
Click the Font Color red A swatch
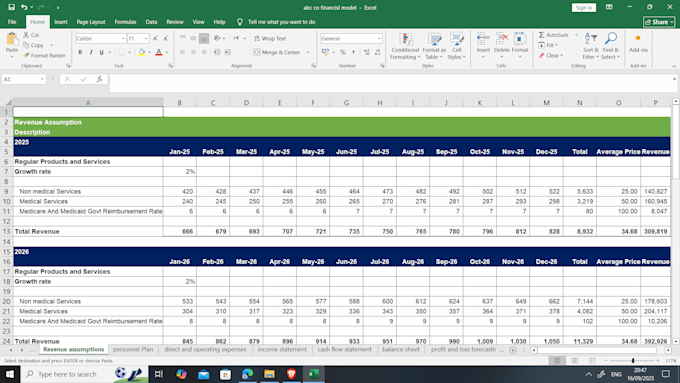tap(159, 52)
